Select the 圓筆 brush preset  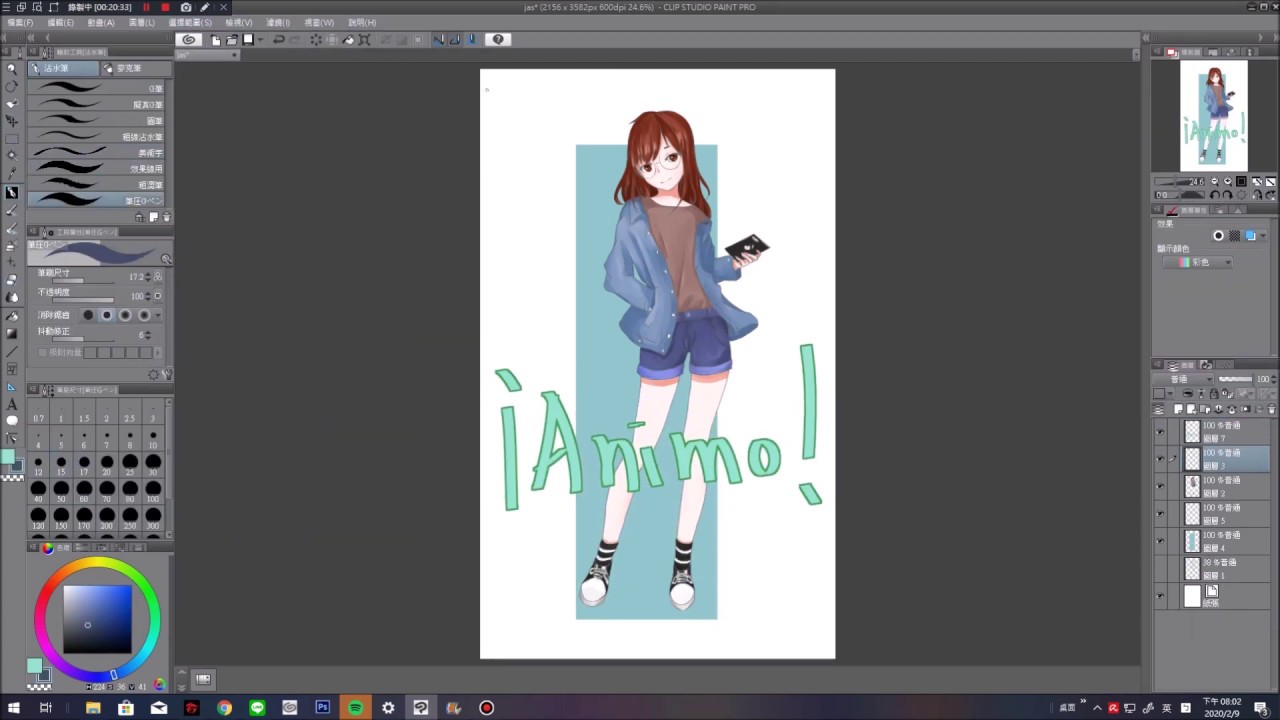pos(97,121)
